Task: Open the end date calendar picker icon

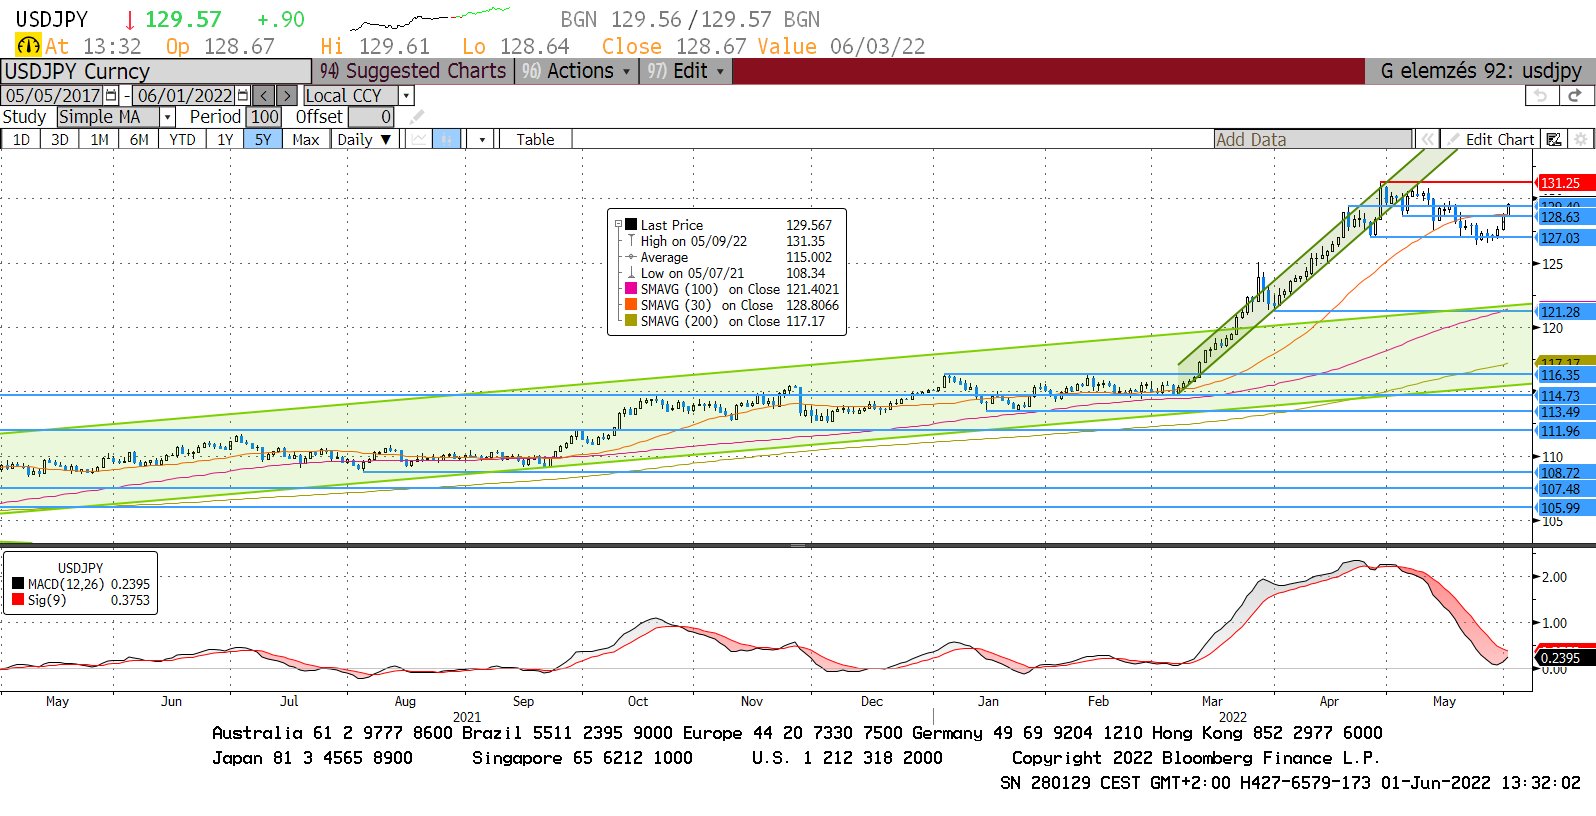Action: click(x=242, y=96)
